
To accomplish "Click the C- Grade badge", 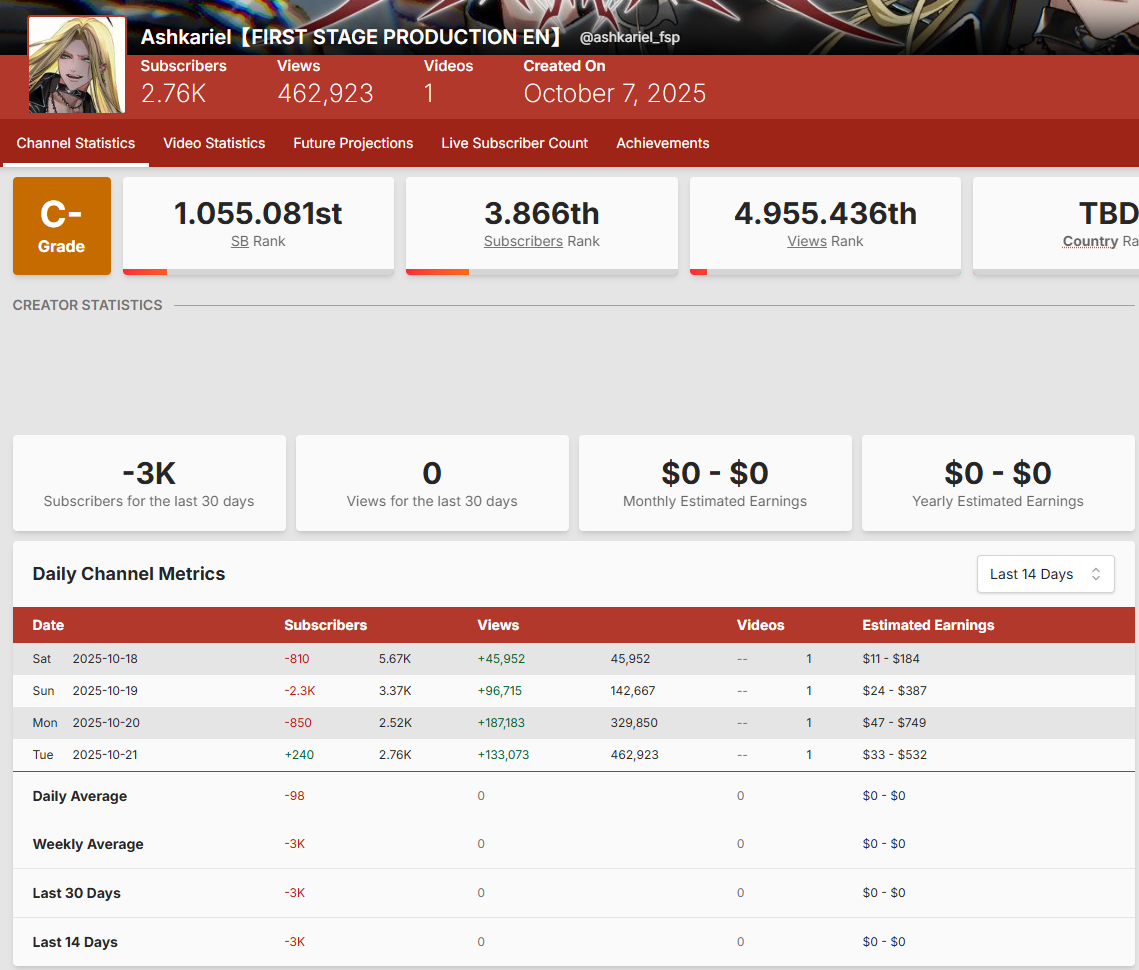I will (62, 226).
